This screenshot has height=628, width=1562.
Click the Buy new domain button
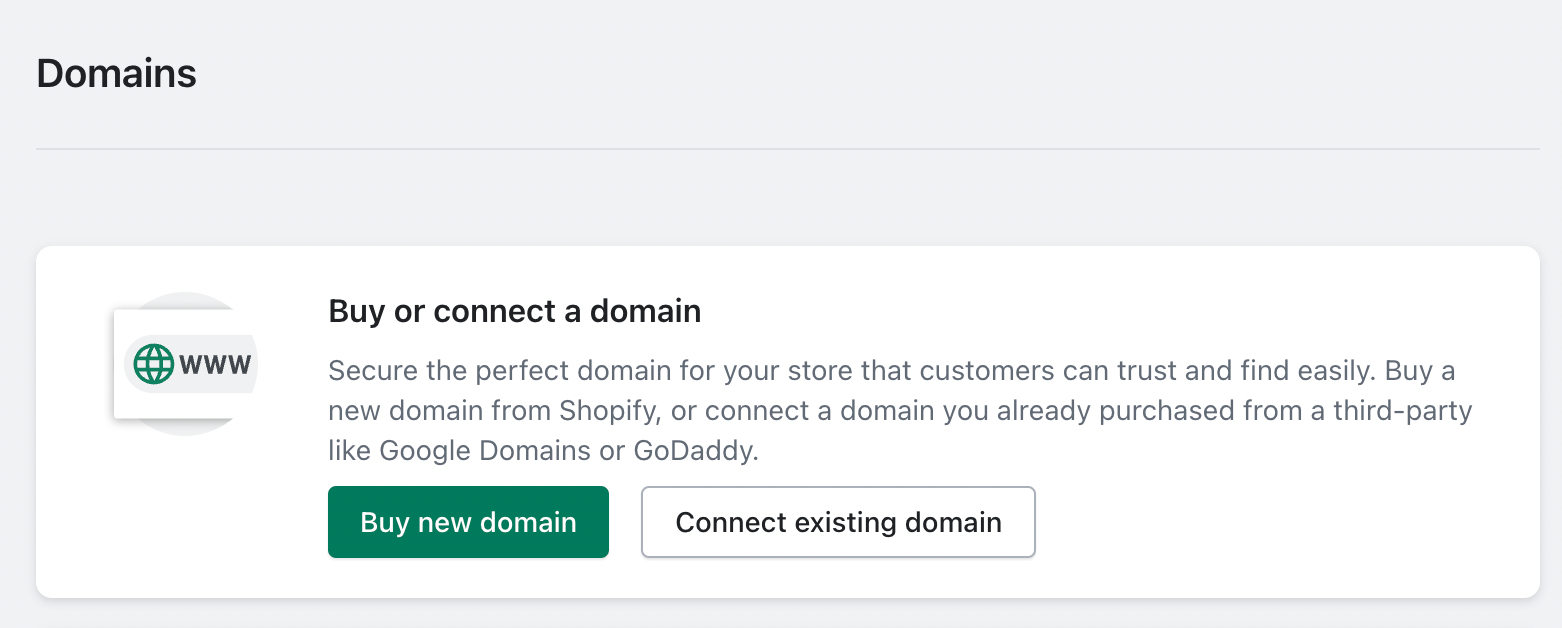coord(468,522)
